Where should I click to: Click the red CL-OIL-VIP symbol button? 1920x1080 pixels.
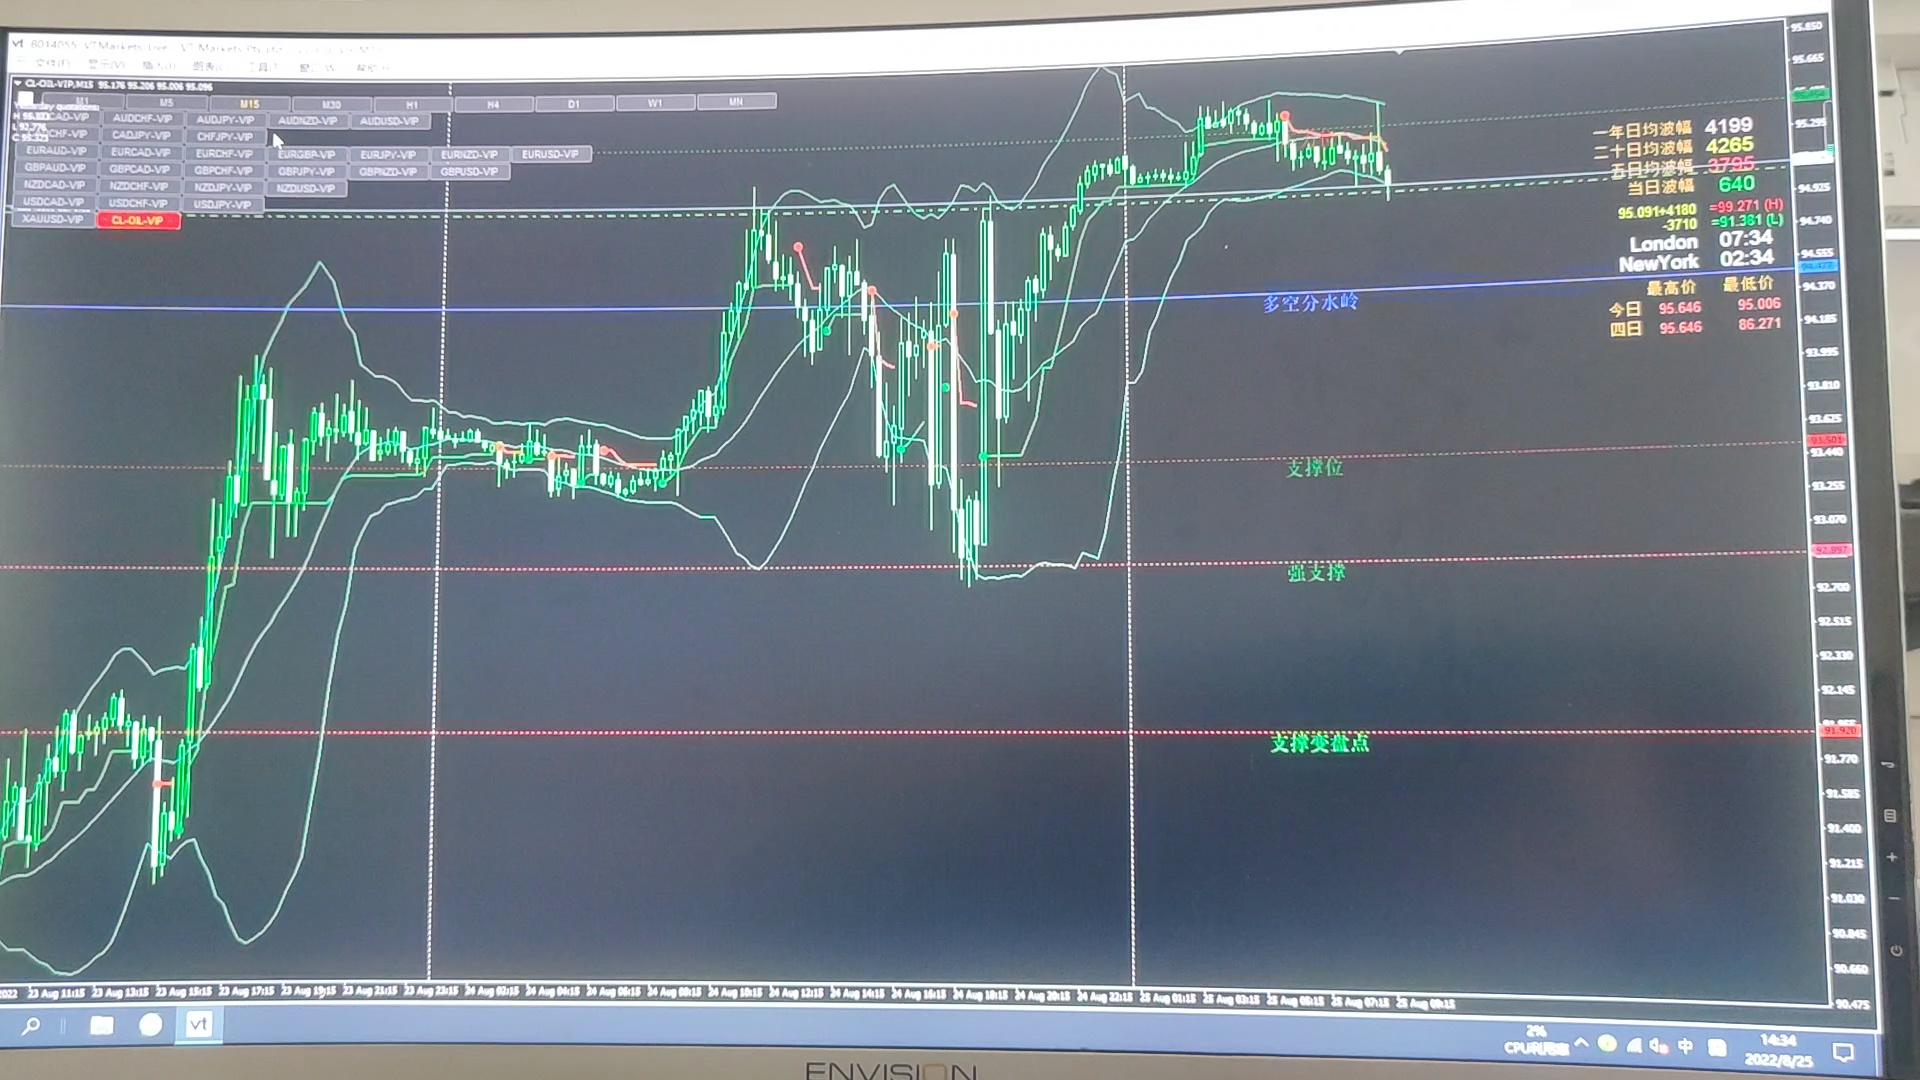pos(138,220)
